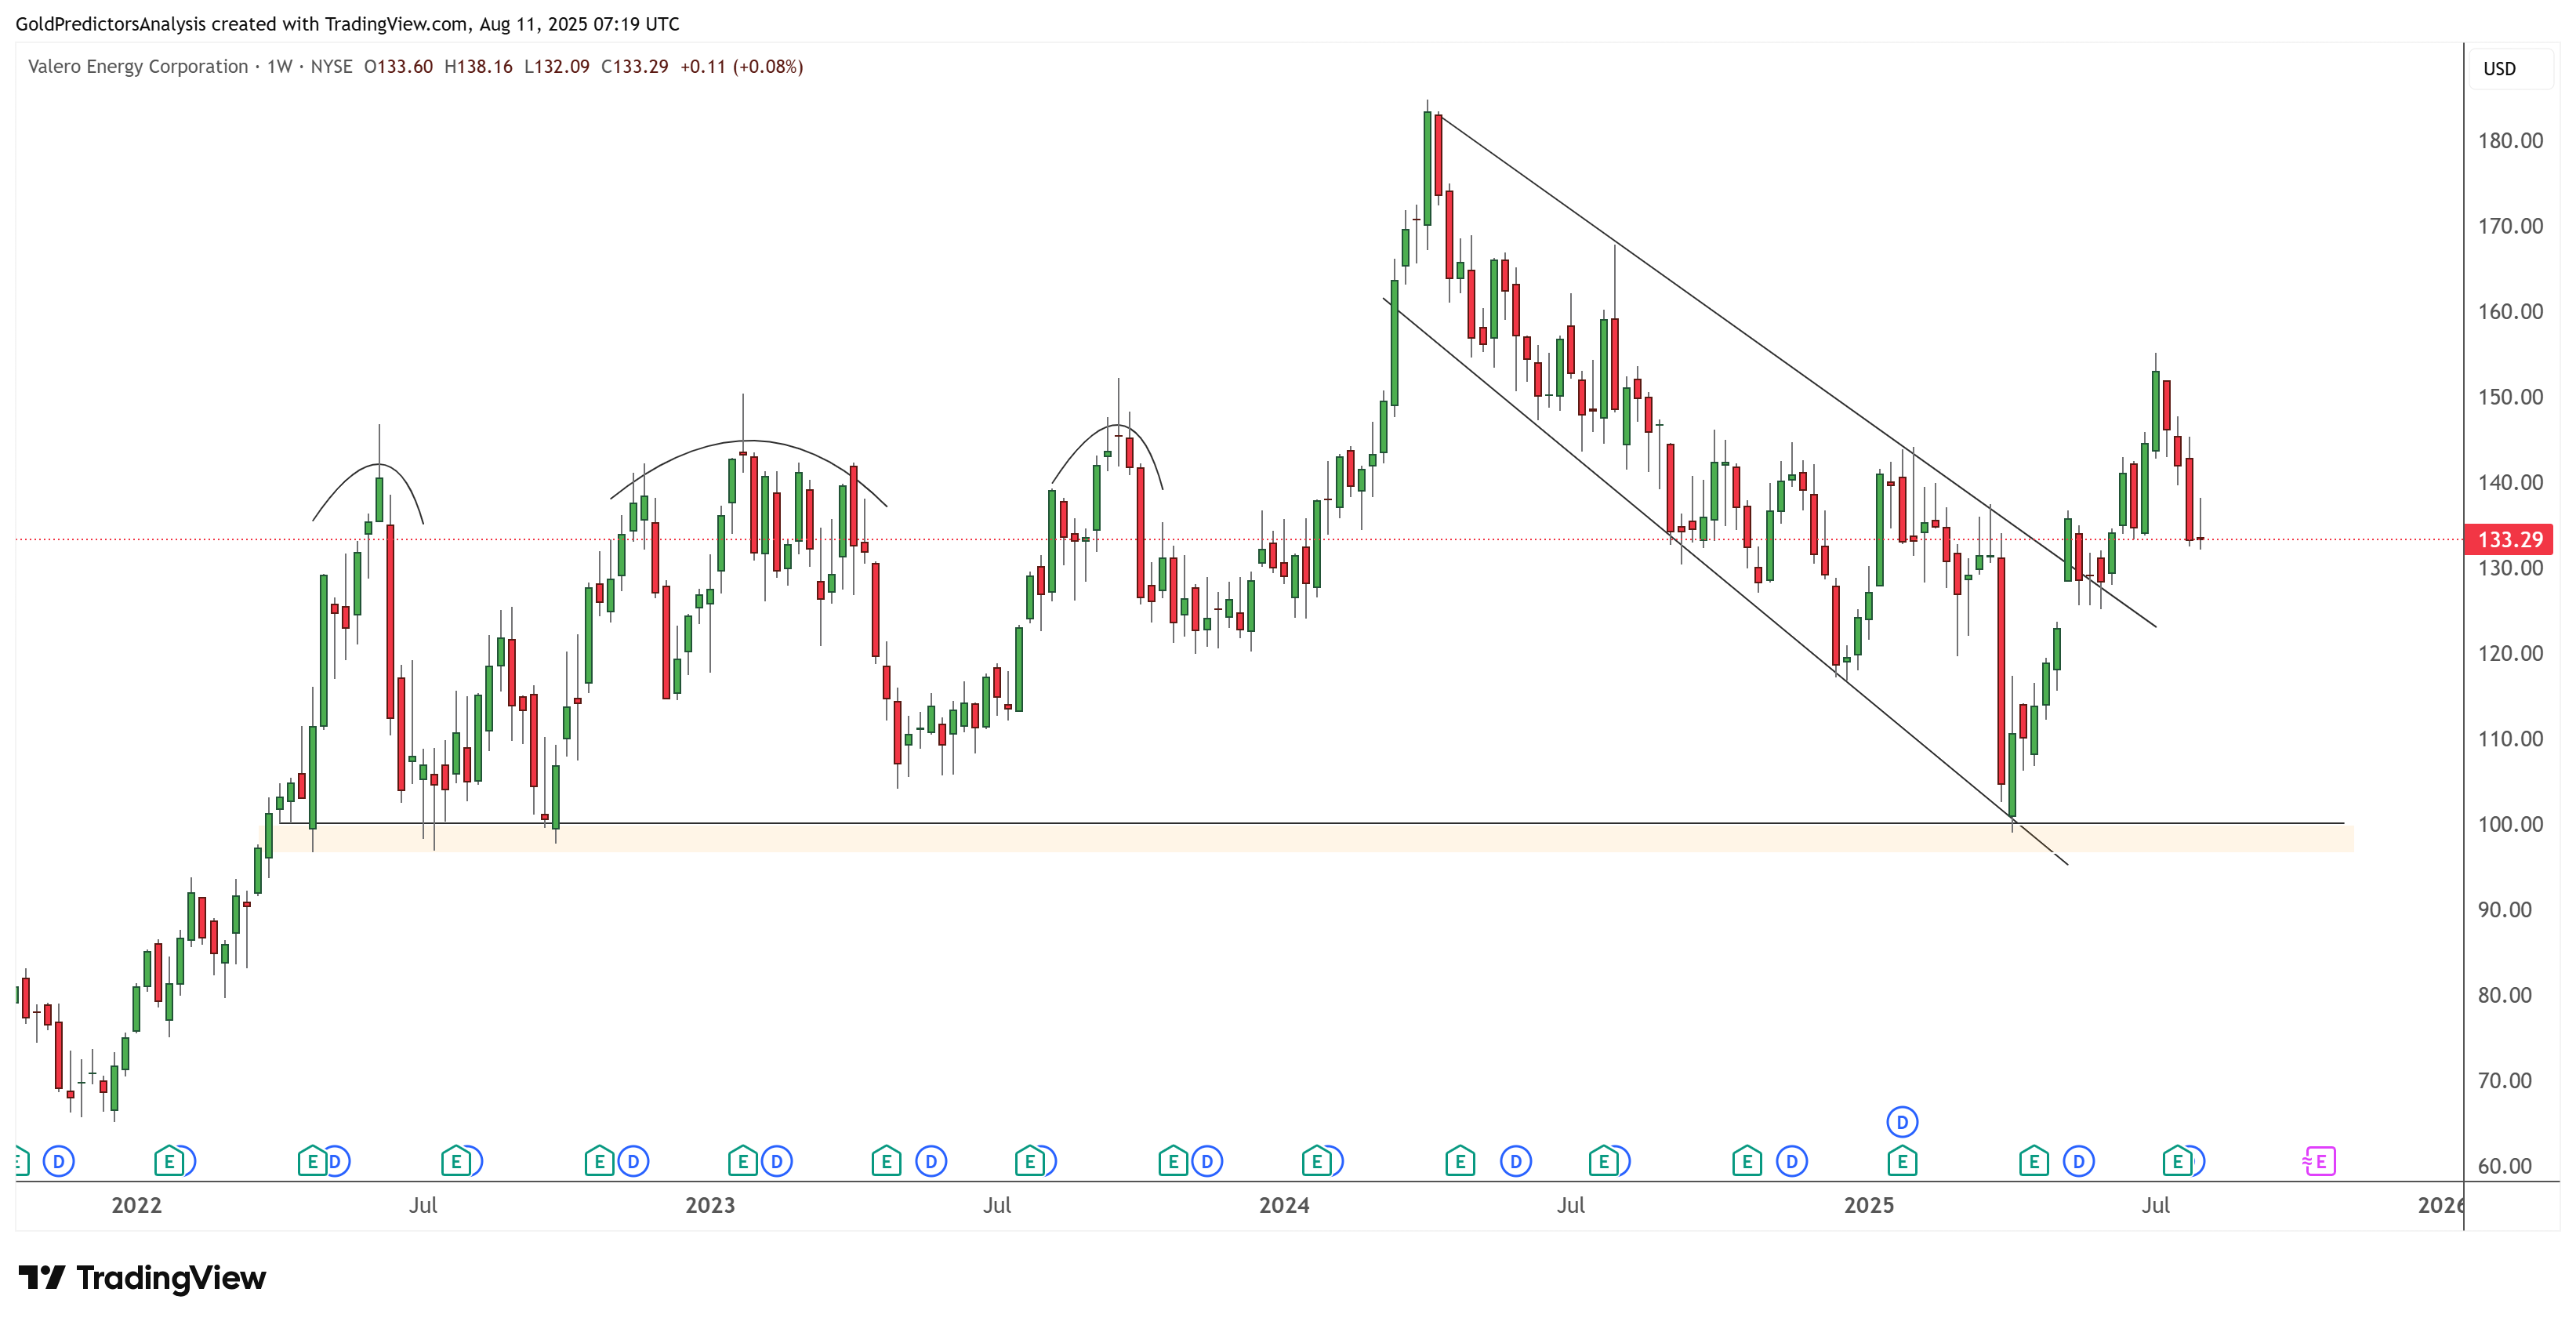Click the February 2023 dividend marker
This screenshot has height=1325, width=2576.
777,1161
